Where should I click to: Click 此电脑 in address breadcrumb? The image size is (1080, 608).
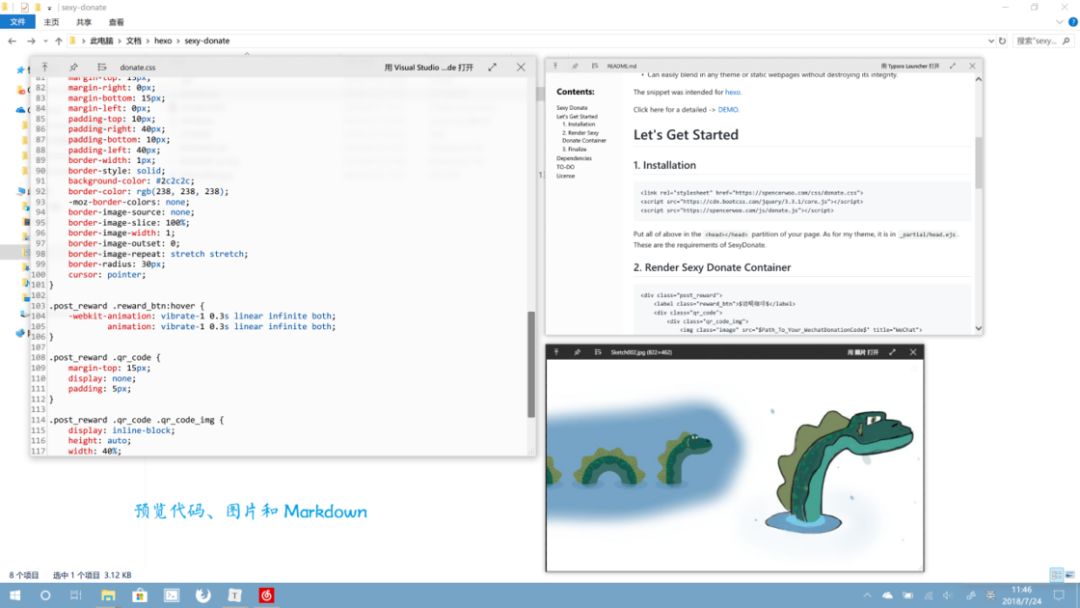point(101,41)
